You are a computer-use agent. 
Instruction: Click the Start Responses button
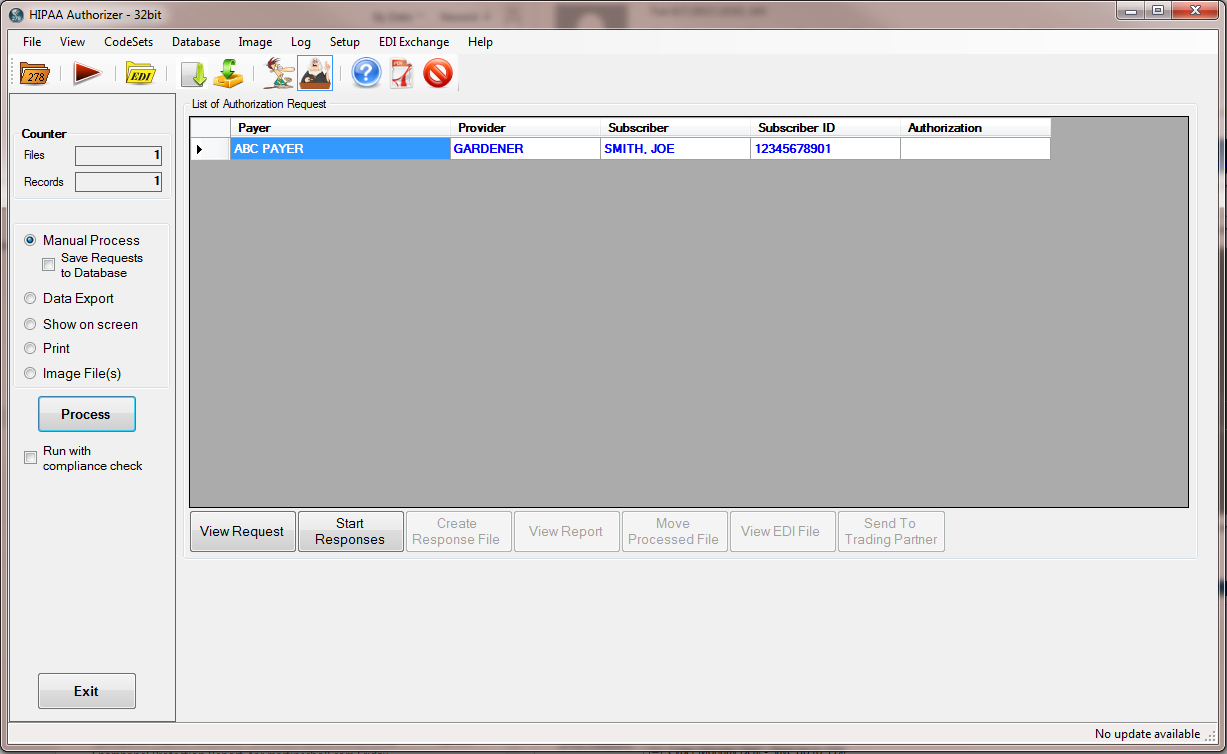350,531
